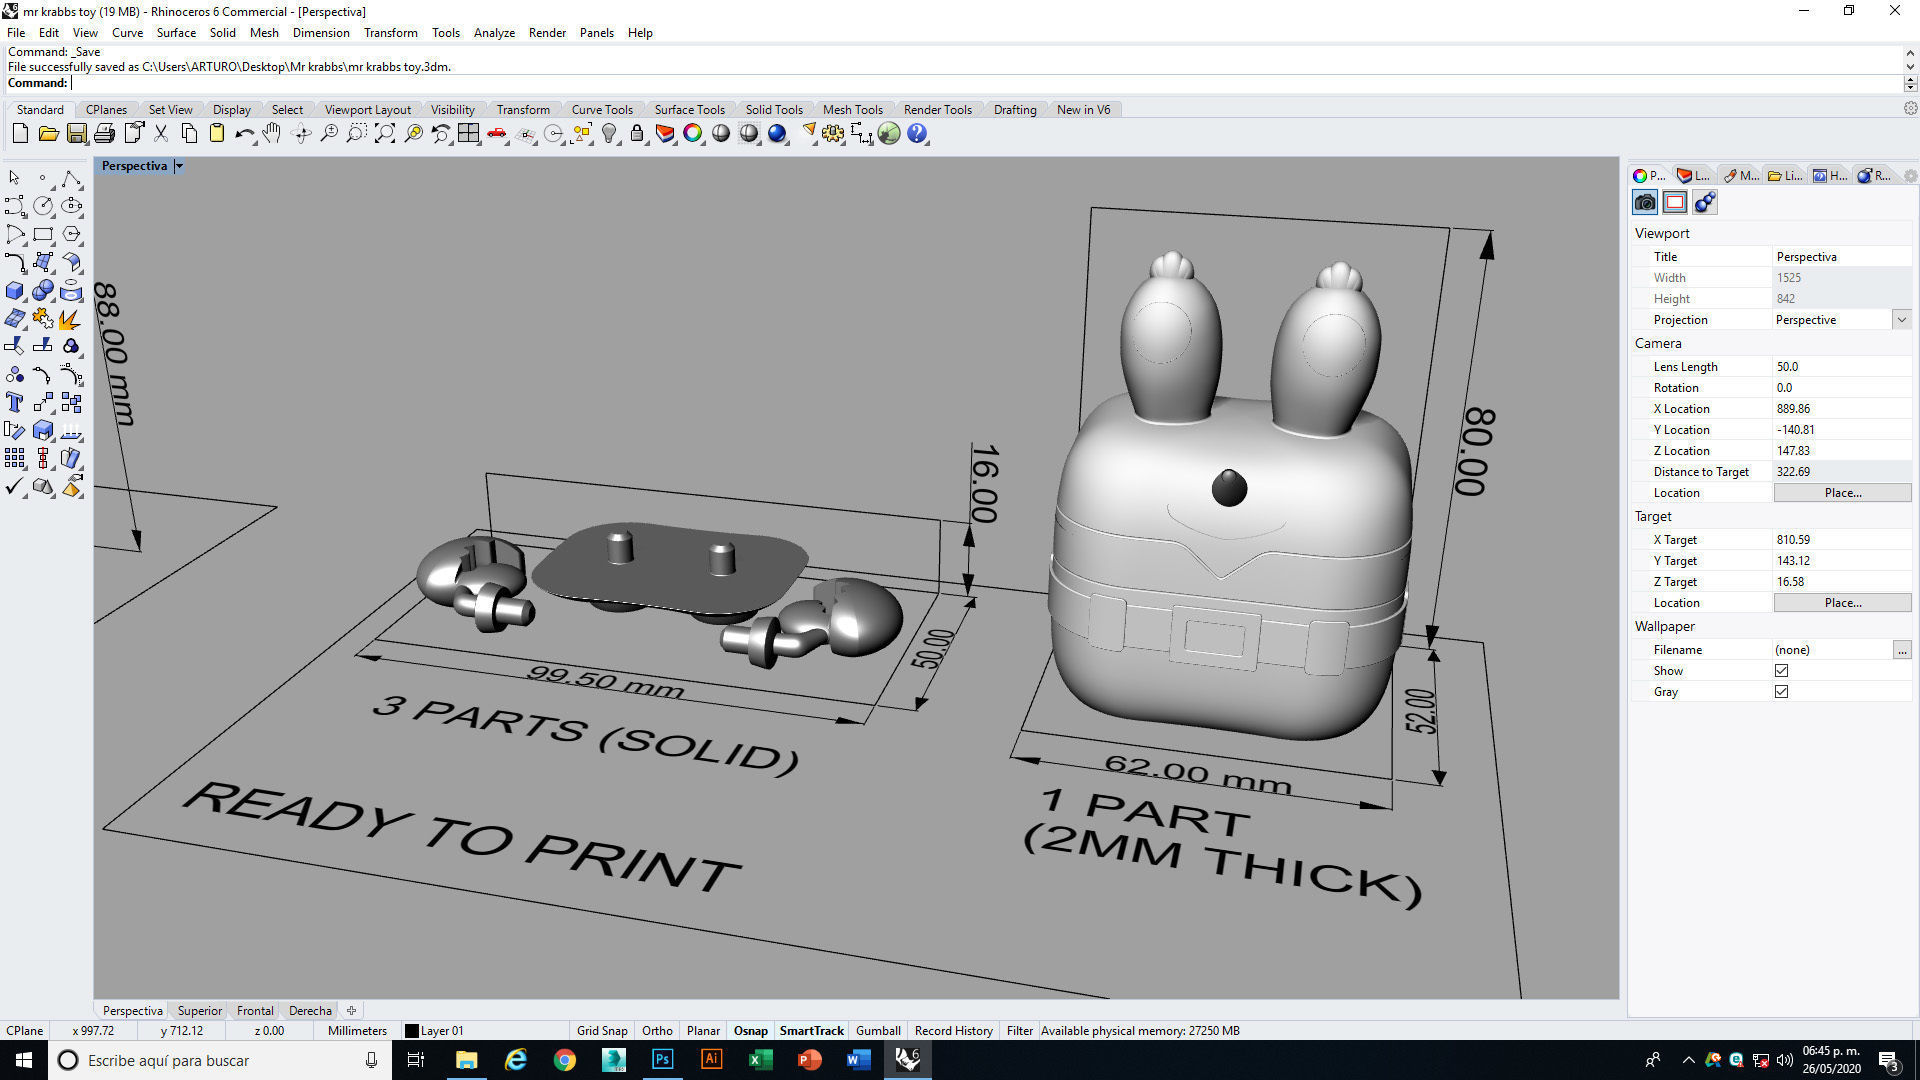Open a file with the folder icon

point(48,133)
